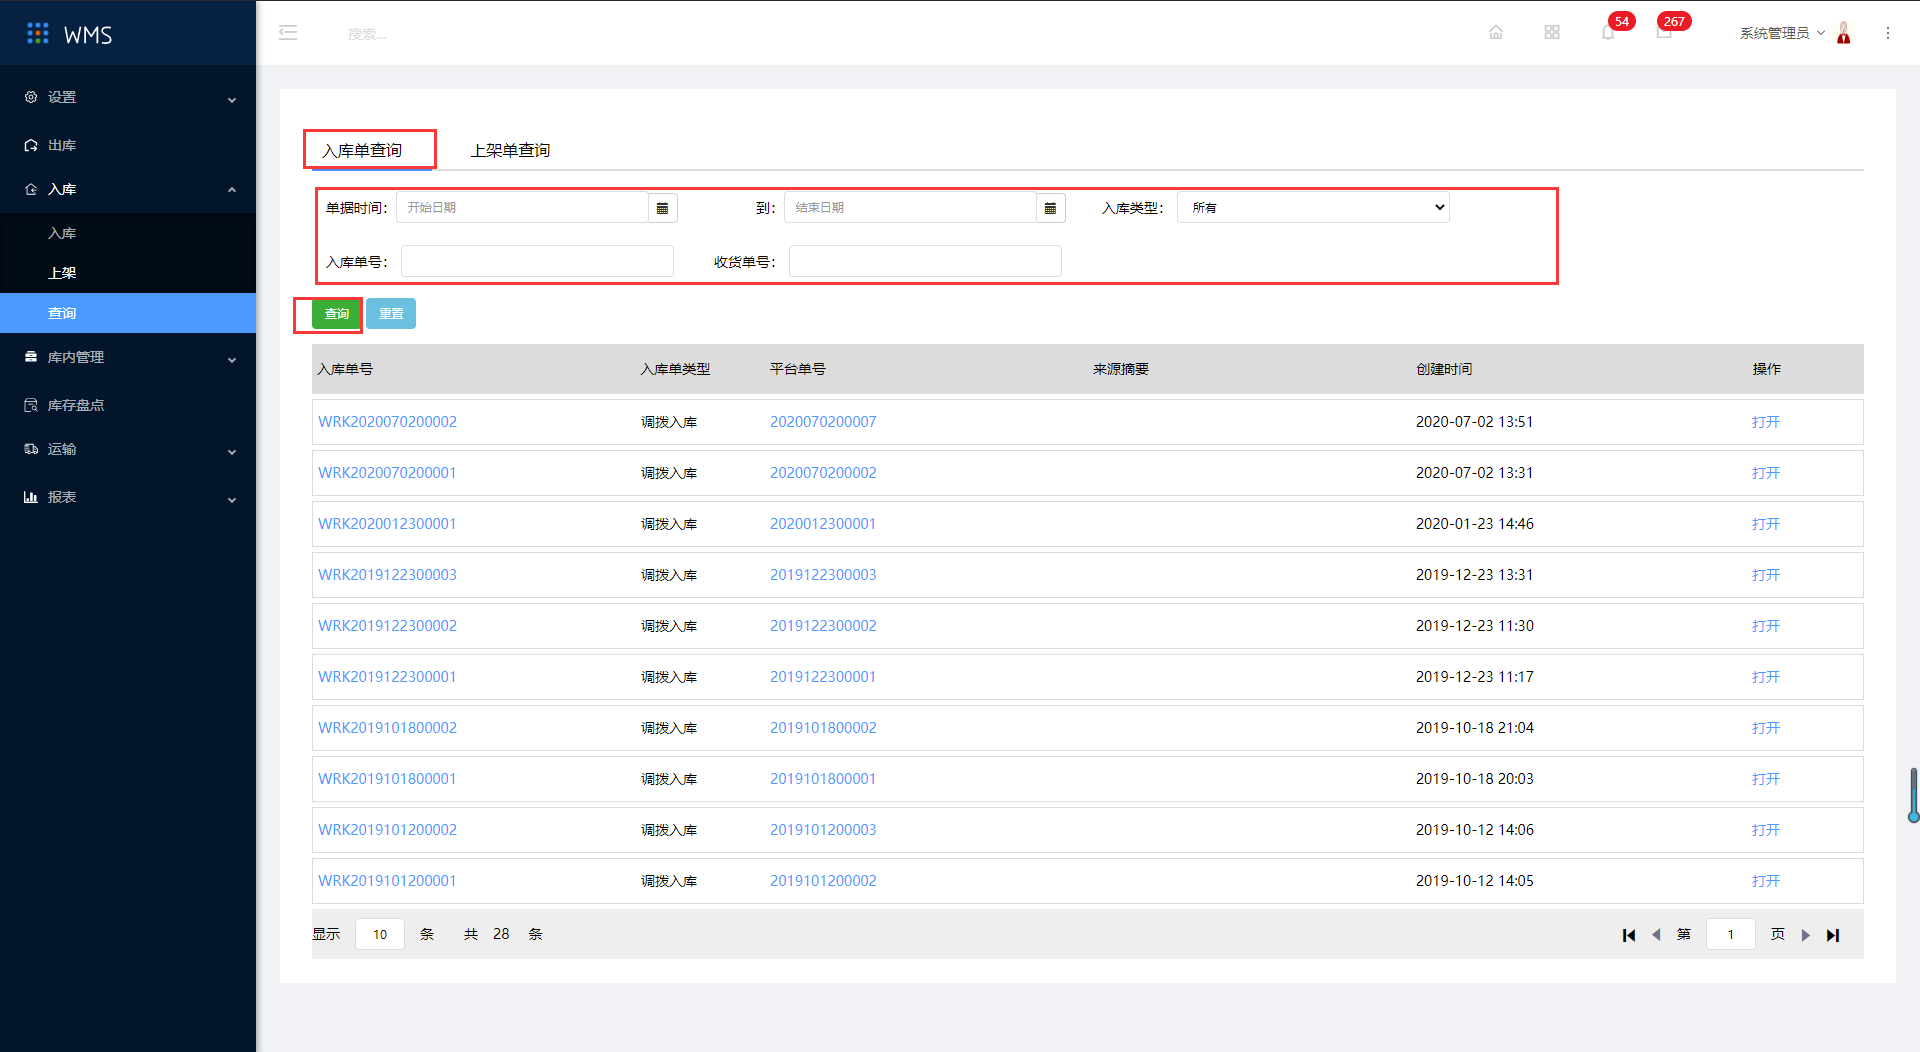
Task: Click the WMS grid logo icon
Action: click(38, 34)
